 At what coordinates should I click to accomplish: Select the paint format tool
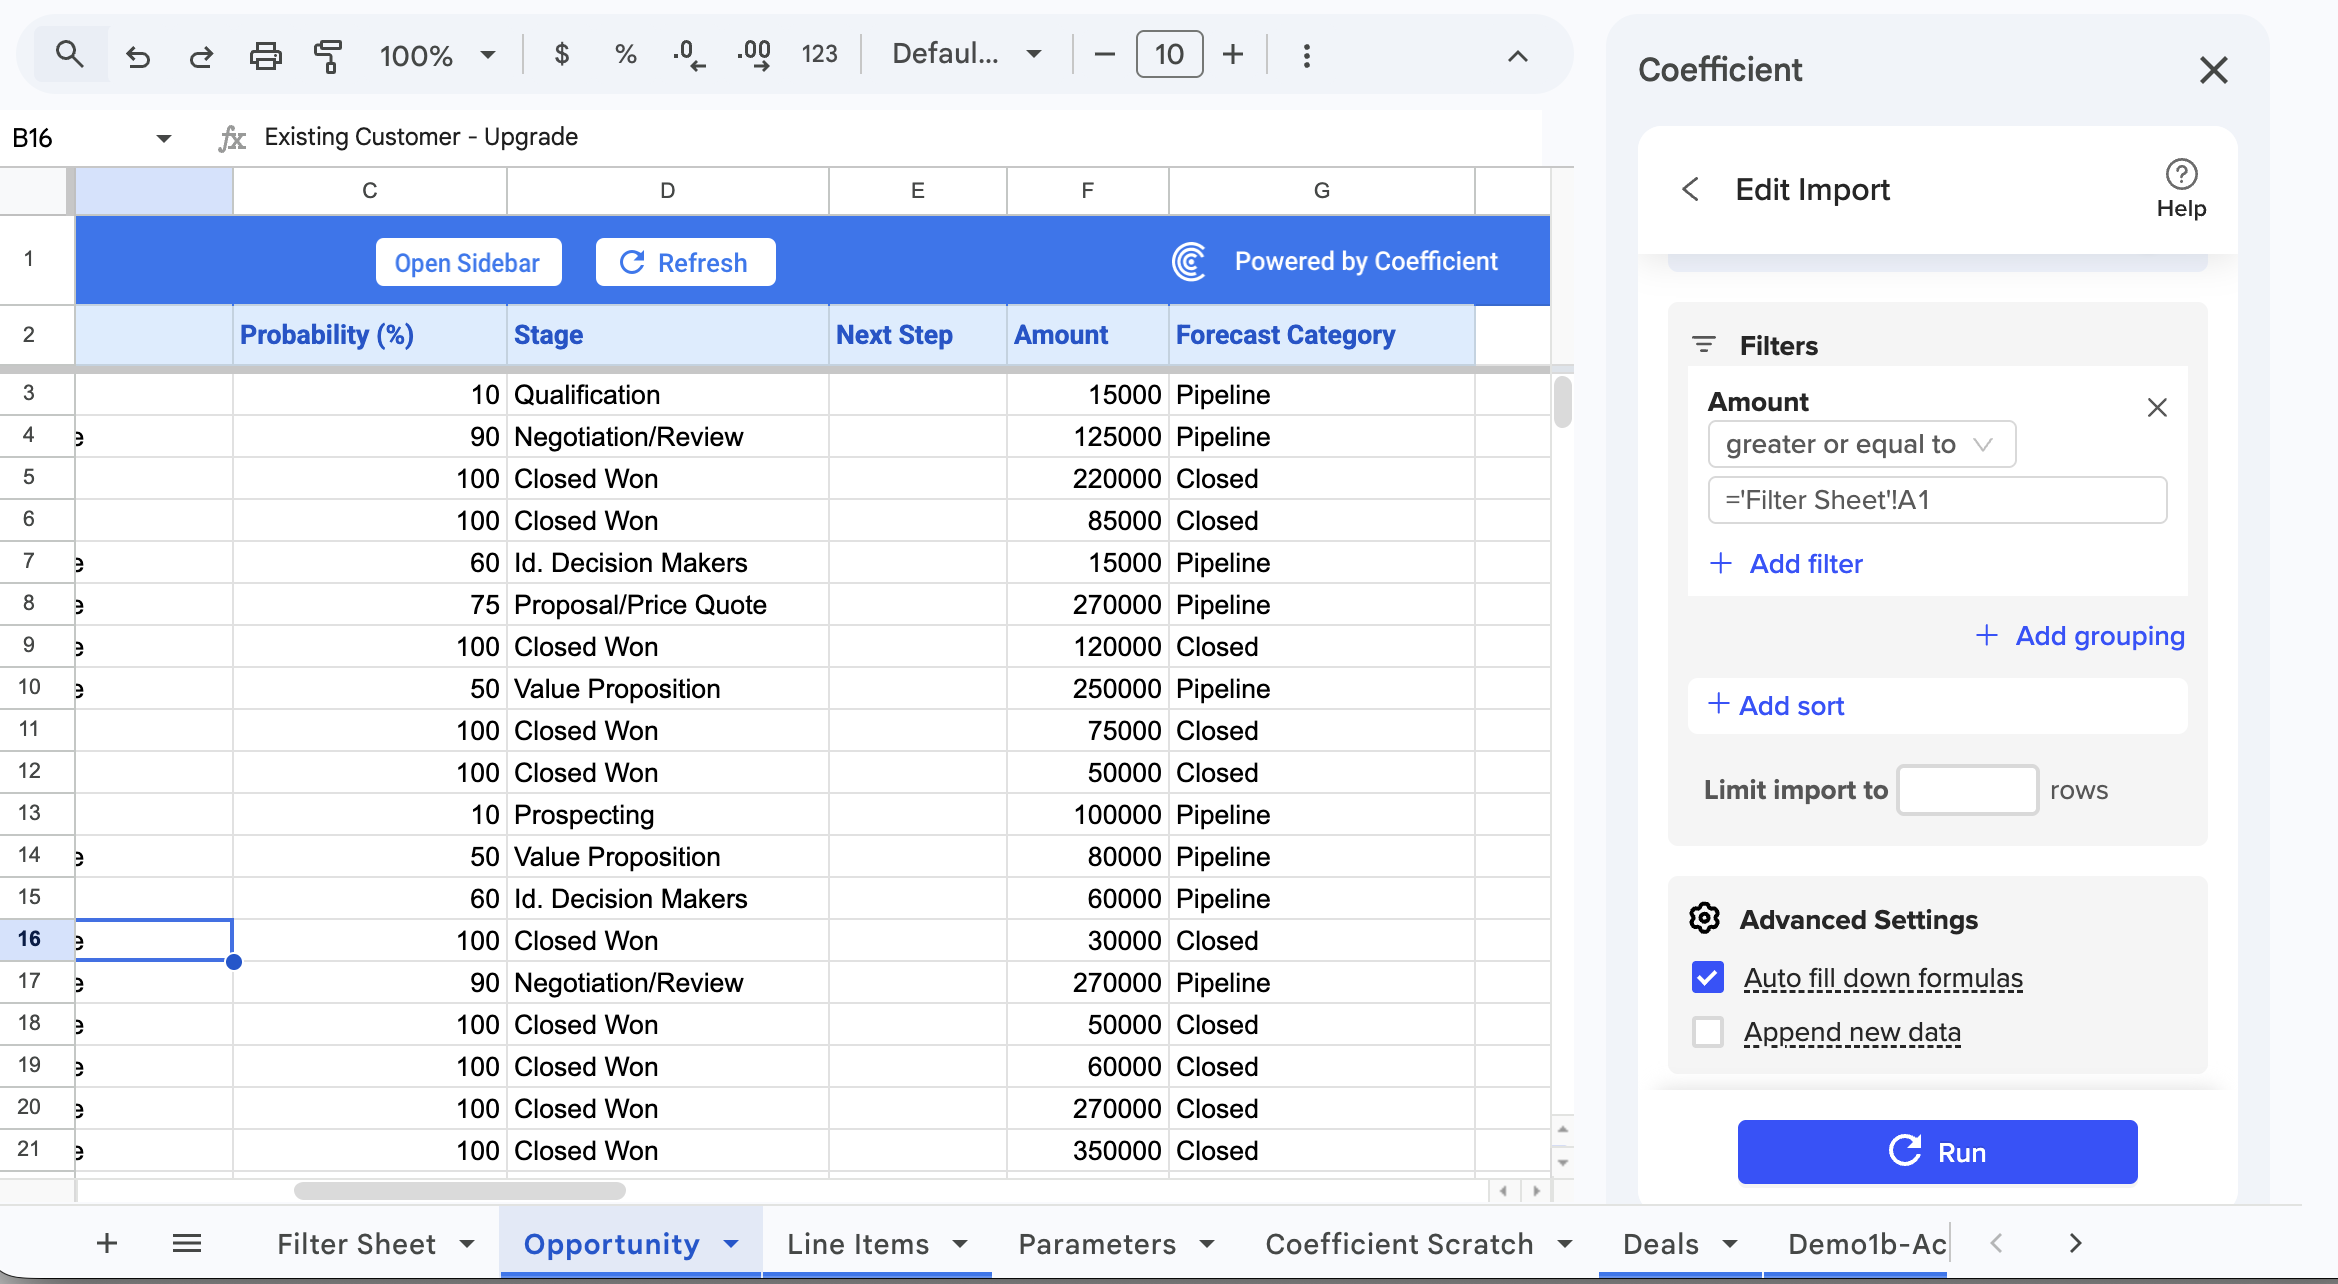tap(328, 56)
